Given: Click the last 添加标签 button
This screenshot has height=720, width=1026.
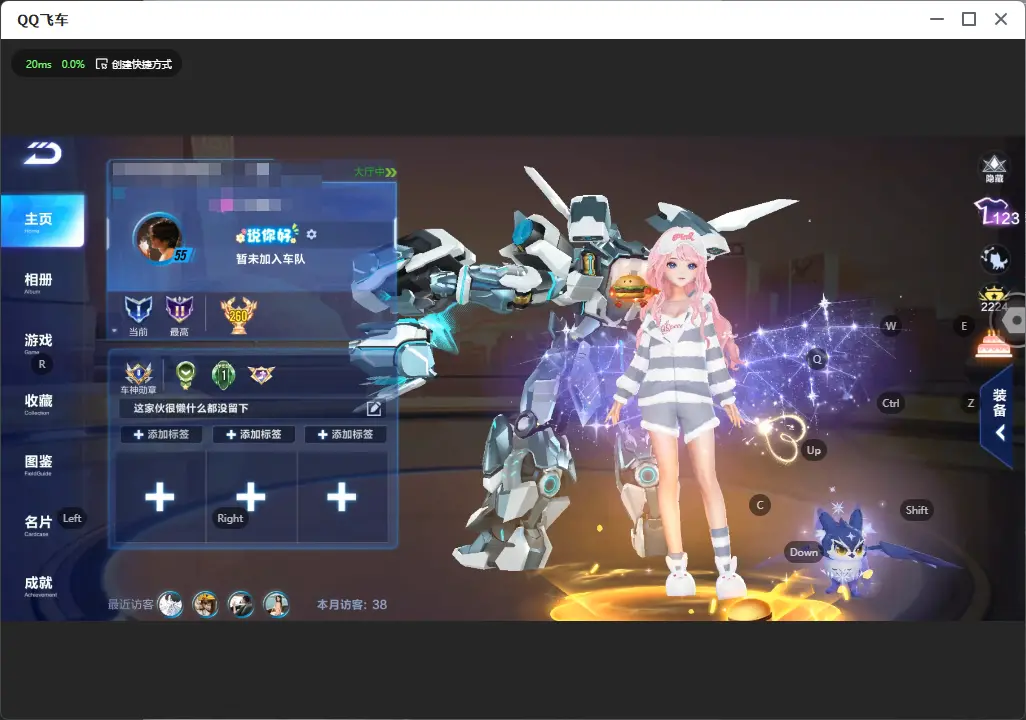Looking at the screenshot, I should (x=345, y=434).
